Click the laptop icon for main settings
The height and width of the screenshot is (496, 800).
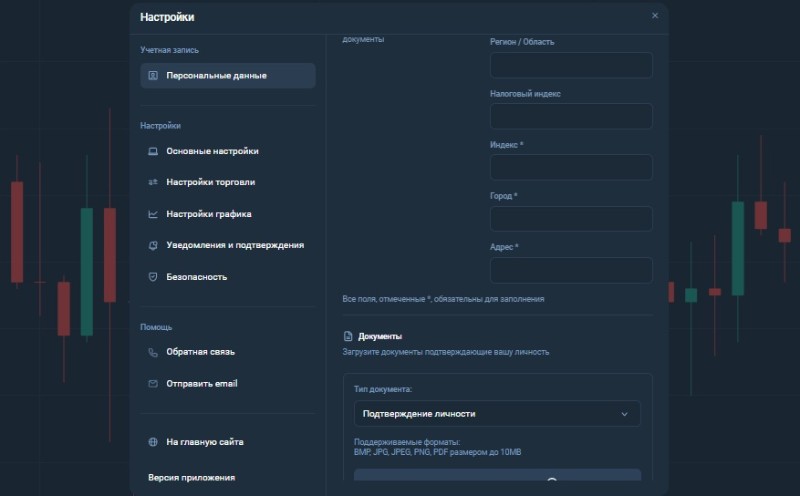click(153, 151)
